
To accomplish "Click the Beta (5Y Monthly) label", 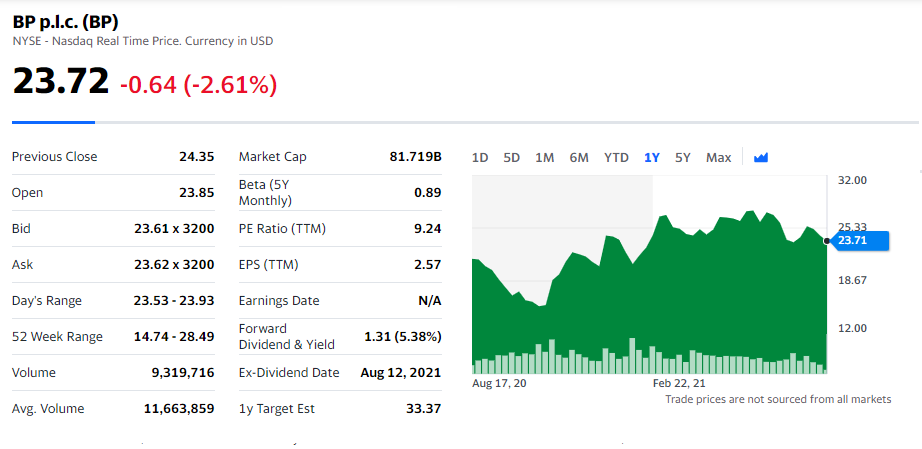I will pyautogui.click(x=265, y=193).
